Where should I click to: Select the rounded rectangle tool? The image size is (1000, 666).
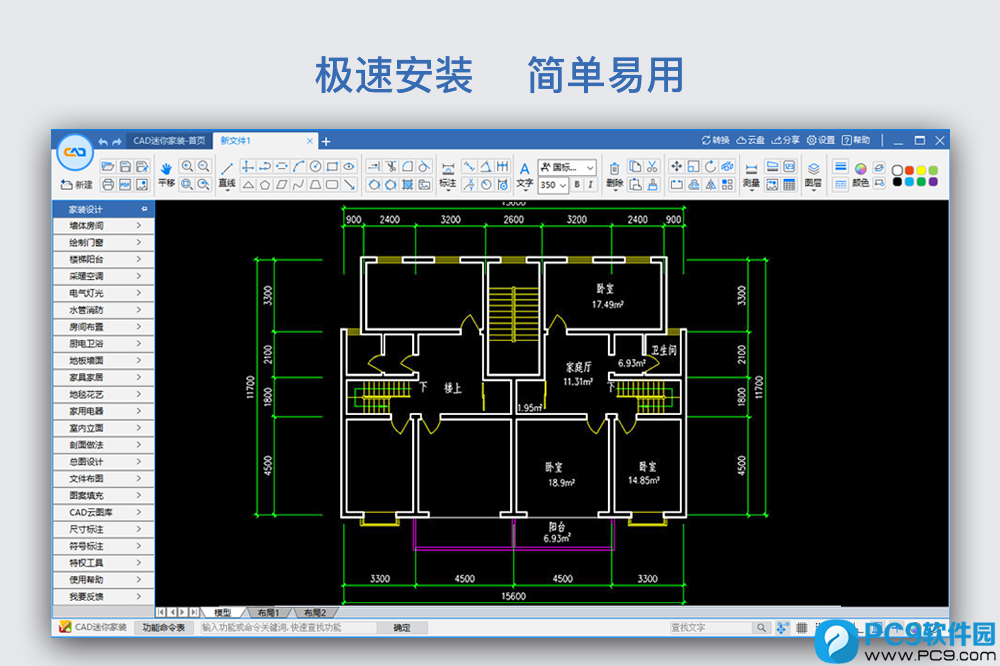click(332, 185)
